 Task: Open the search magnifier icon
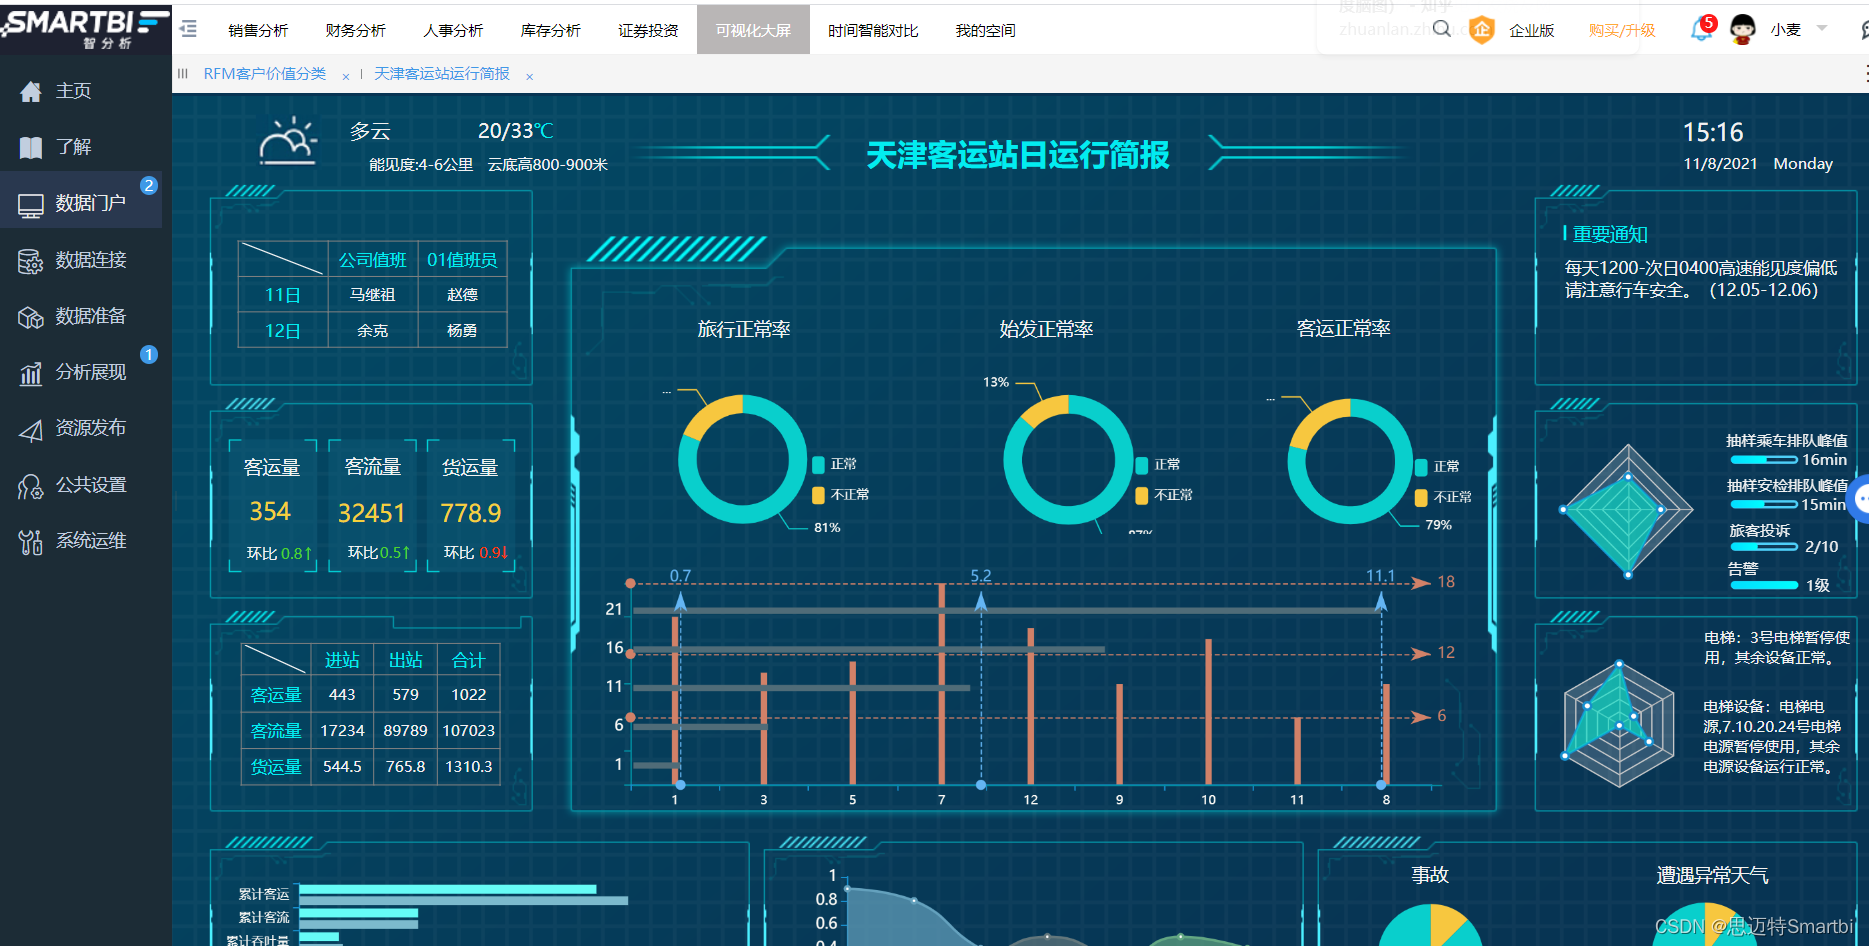1441,29
